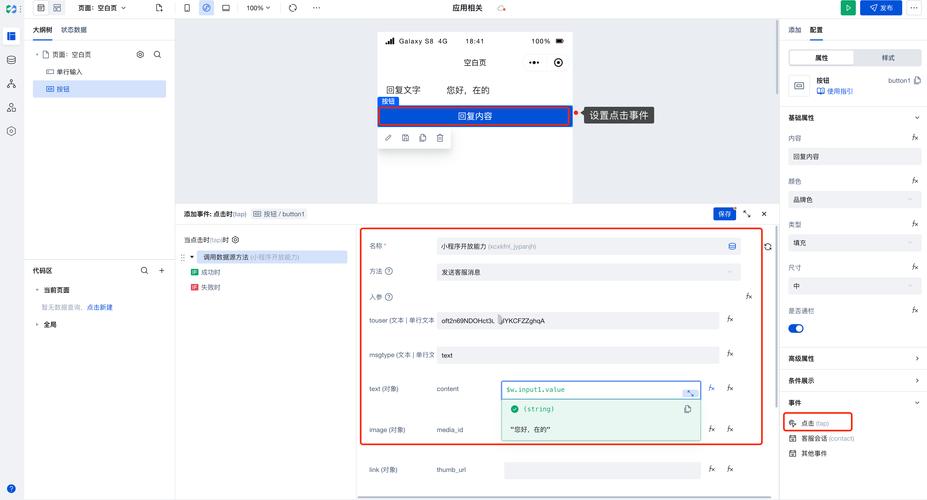This screenshot has height=500, width=927.
Task: Click the new page file icon
Action: (159, 8)
